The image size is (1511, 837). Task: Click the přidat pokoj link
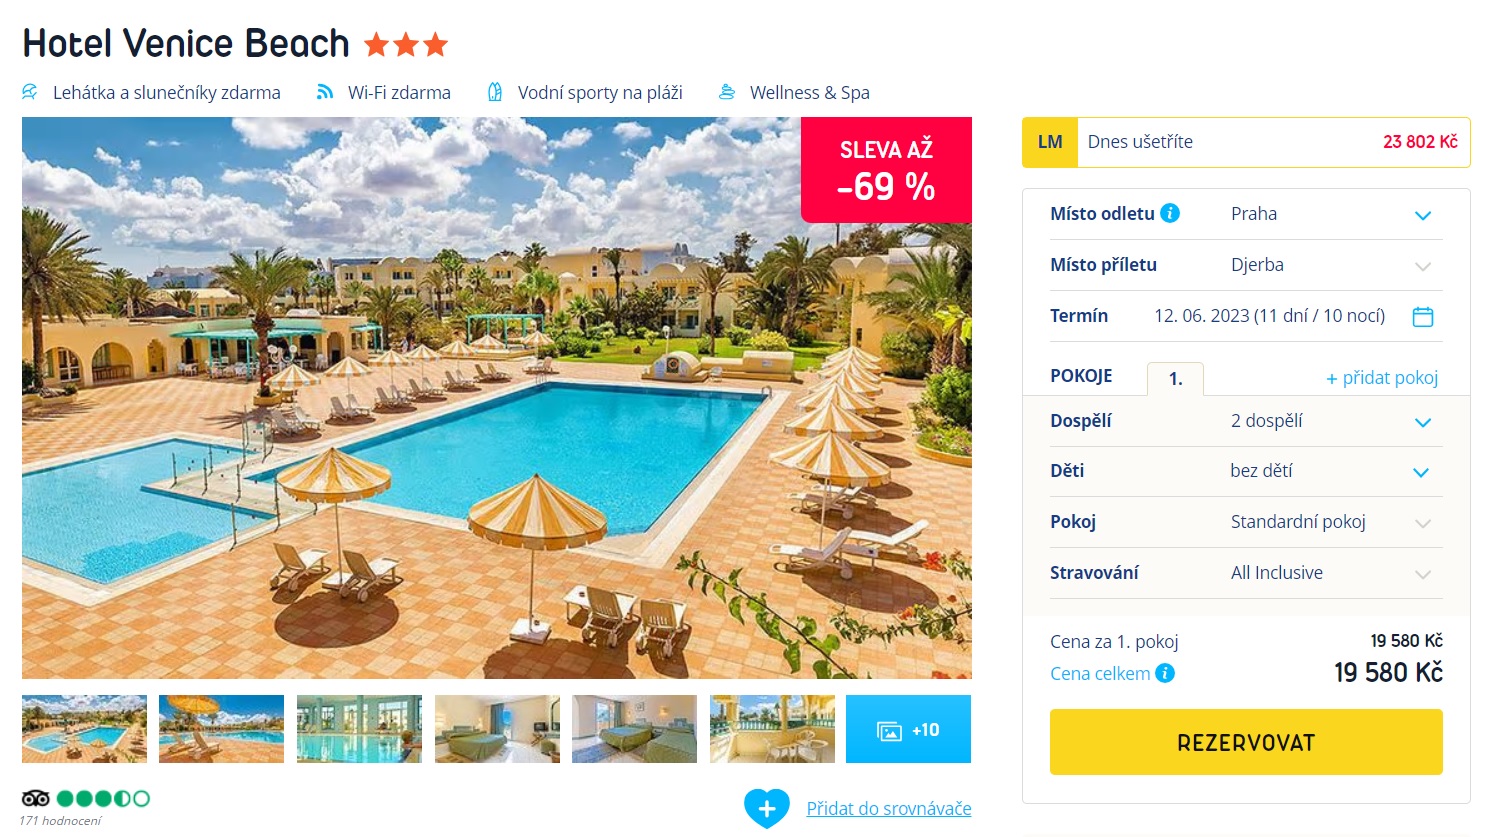[x=1382, y=378]
